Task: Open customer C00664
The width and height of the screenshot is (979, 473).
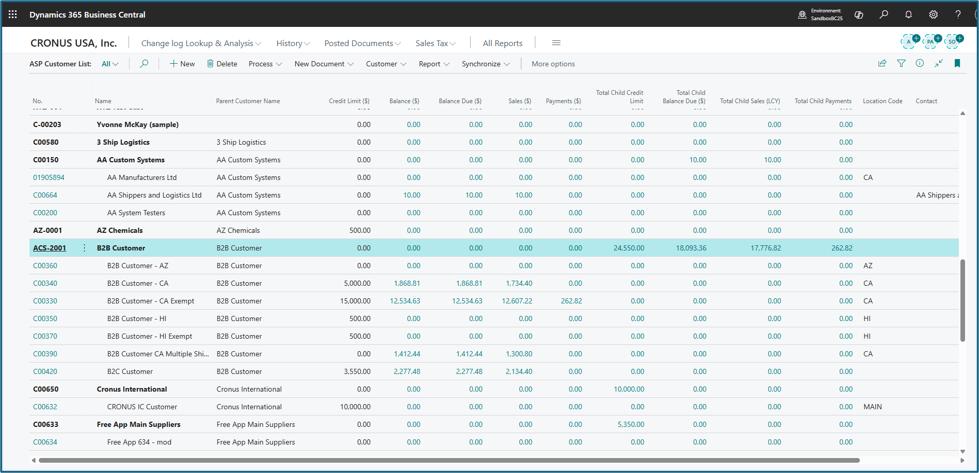Action: tap(45, 195)
